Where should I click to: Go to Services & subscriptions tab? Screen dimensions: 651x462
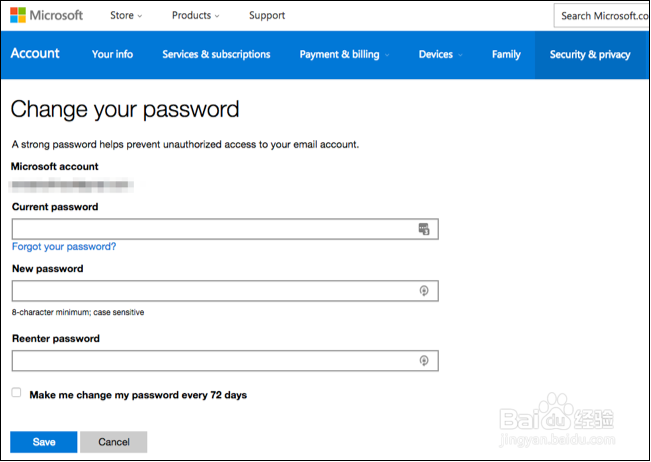216,54
